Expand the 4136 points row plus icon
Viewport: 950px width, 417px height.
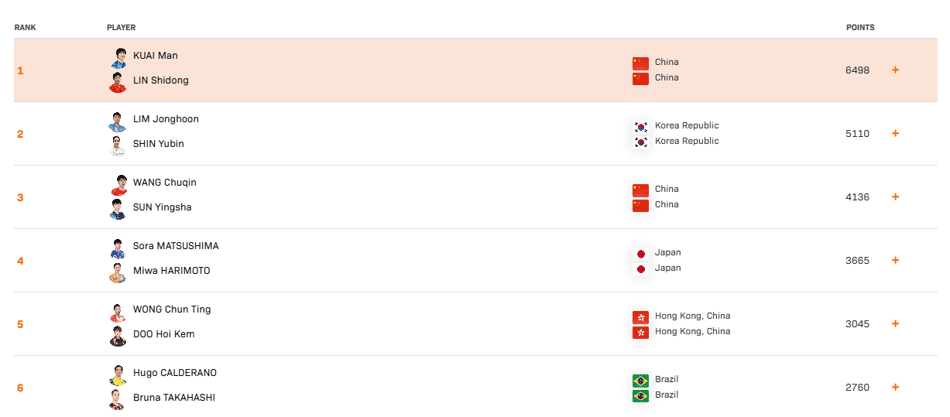[x=895, y=197]
